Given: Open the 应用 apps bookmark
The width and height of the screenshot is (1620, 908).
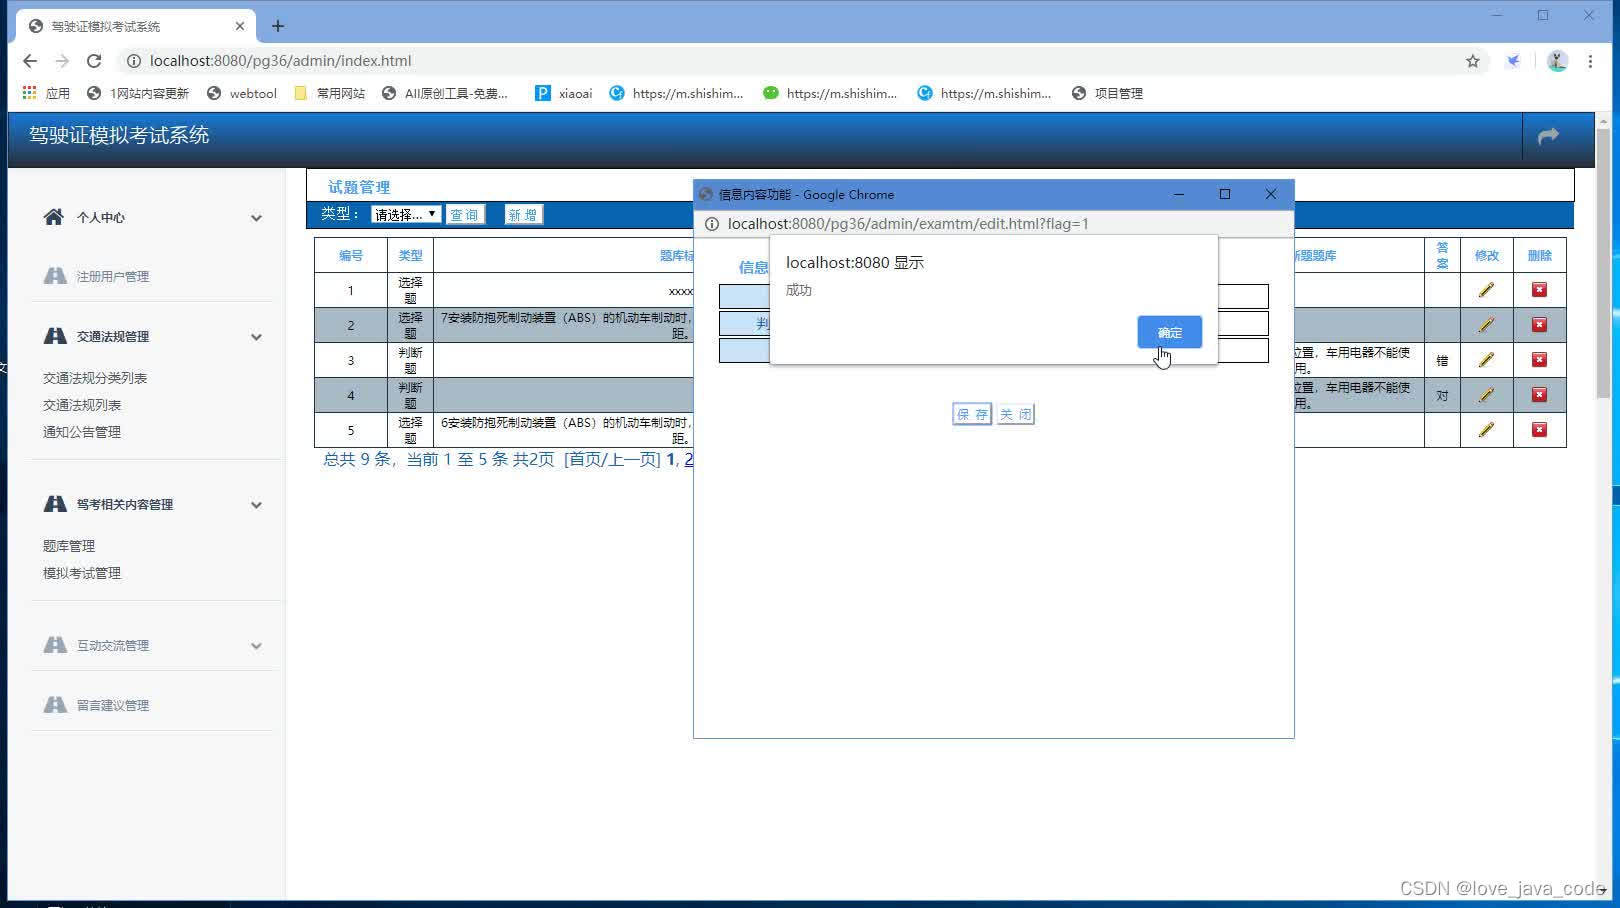Looking at the screenshot, I should (46, 93).
